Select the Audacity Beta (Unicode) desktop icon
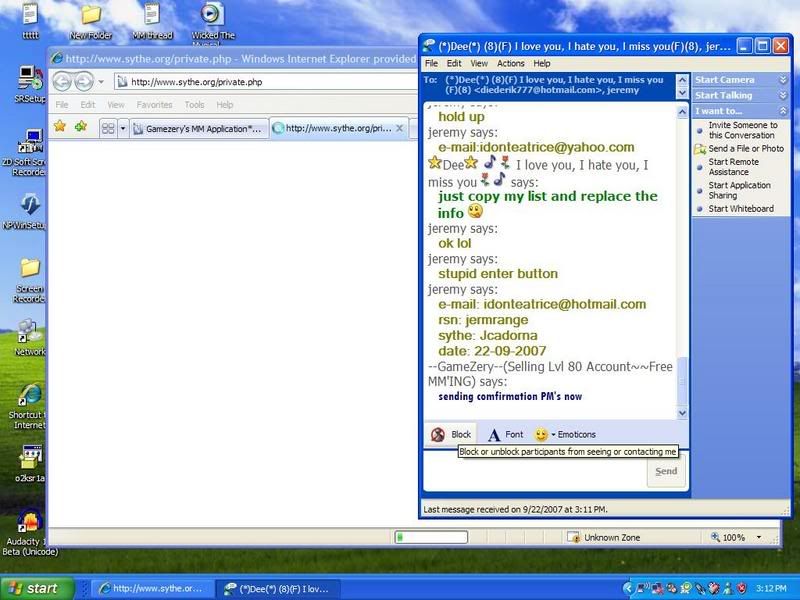Viewport: 800px width, 600px height. (x=30, y=533)
